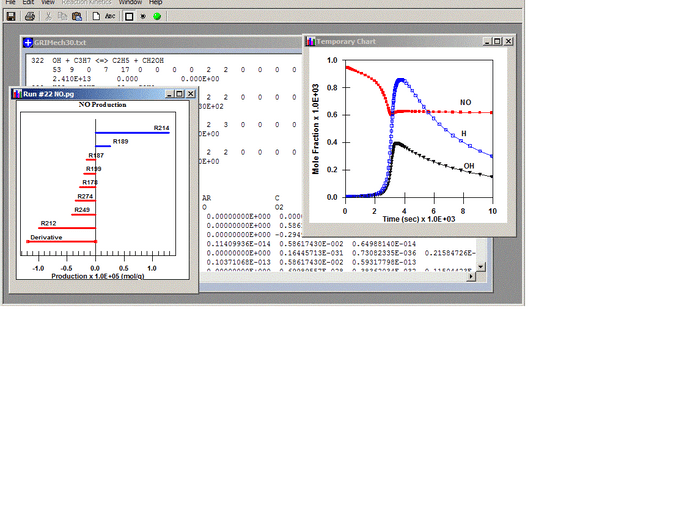
Task: Click the down scroll arrow in GRIMech30.txt window
Action: tap(481, 267)
